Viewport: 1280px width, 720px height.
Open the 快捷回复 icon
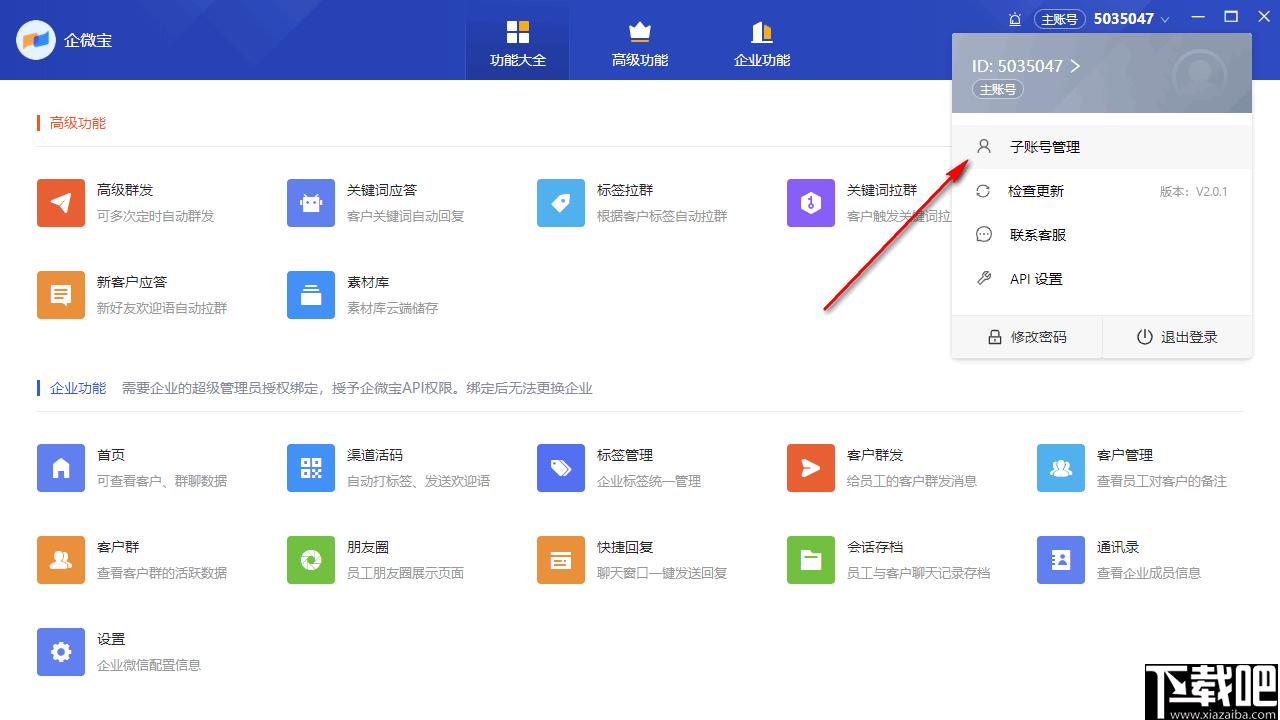561,560
